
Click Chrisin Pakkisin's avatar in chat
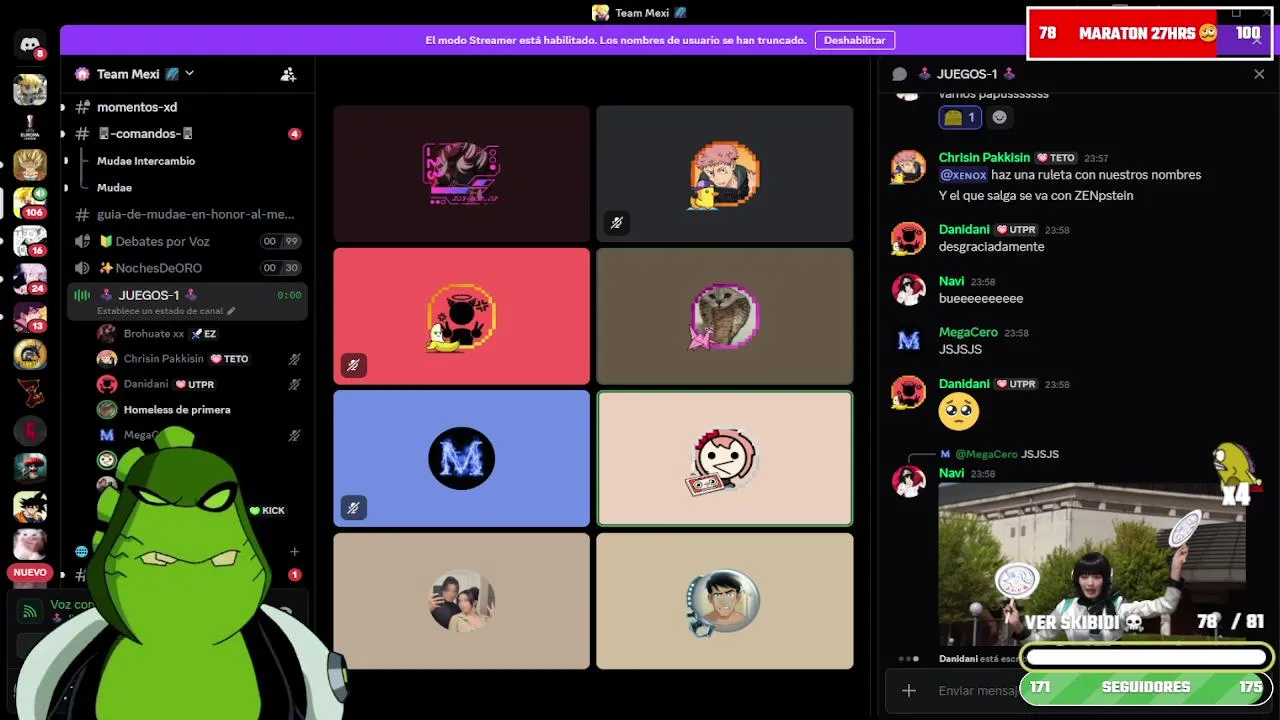908,166
